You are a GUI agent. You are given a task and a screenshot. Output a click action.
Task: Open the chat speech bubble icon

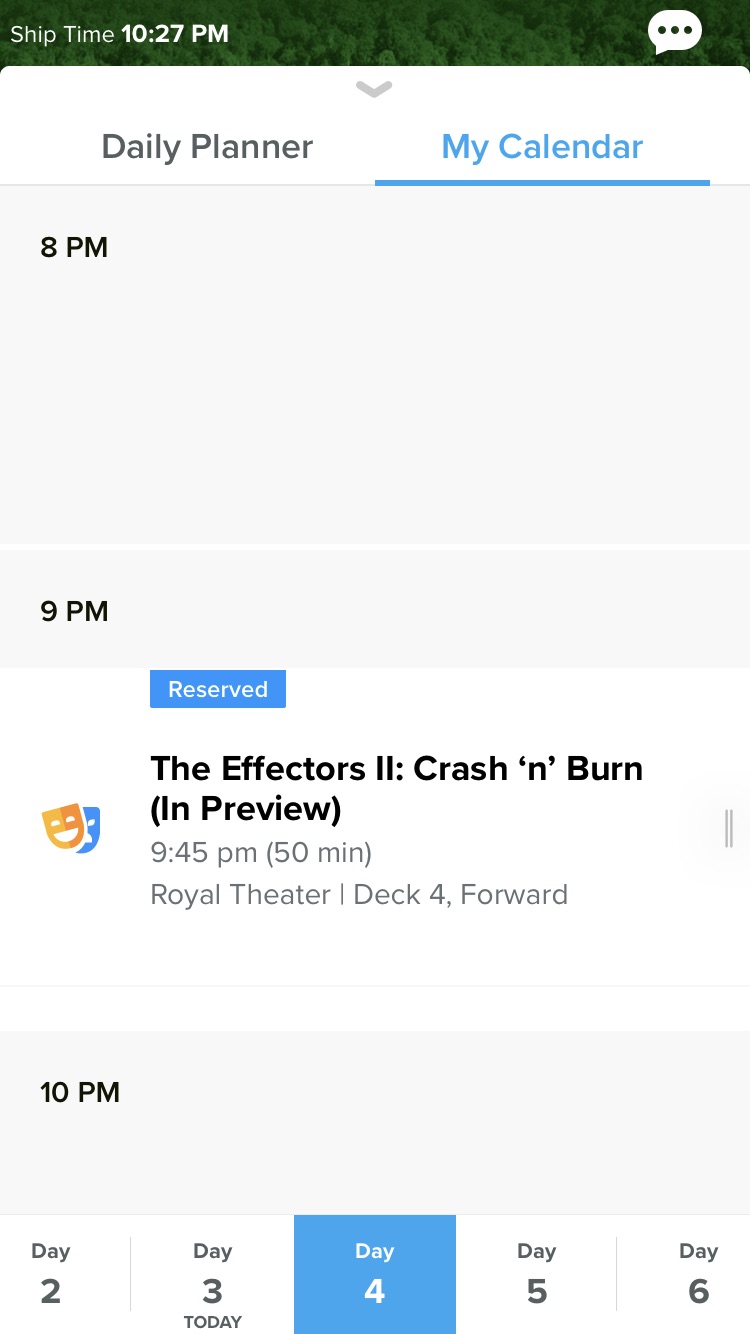pos(675,32)
